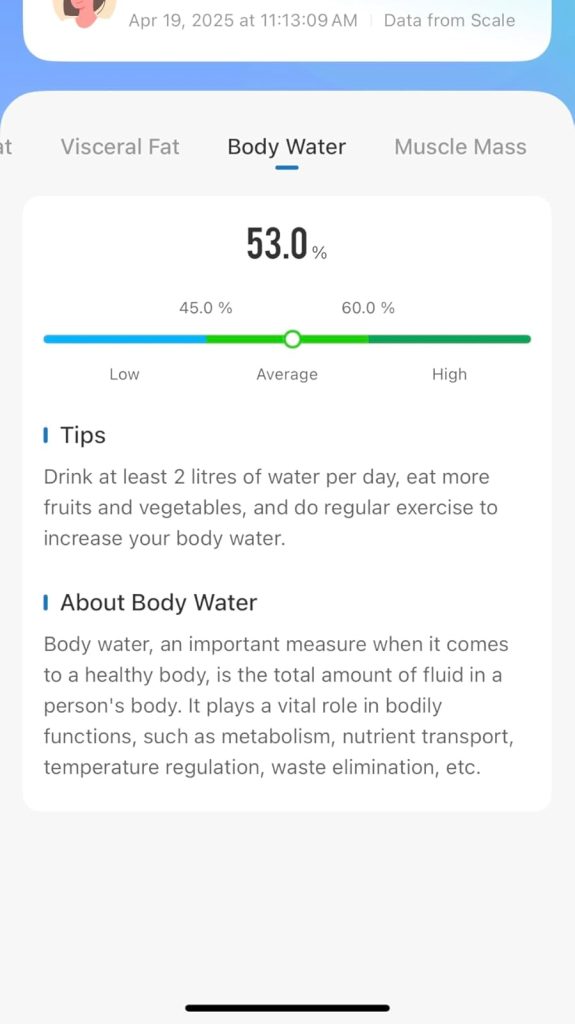Screen dimensions: 575x1024
Task: Tap the Average label under bar
Action: tap(287, 374)
